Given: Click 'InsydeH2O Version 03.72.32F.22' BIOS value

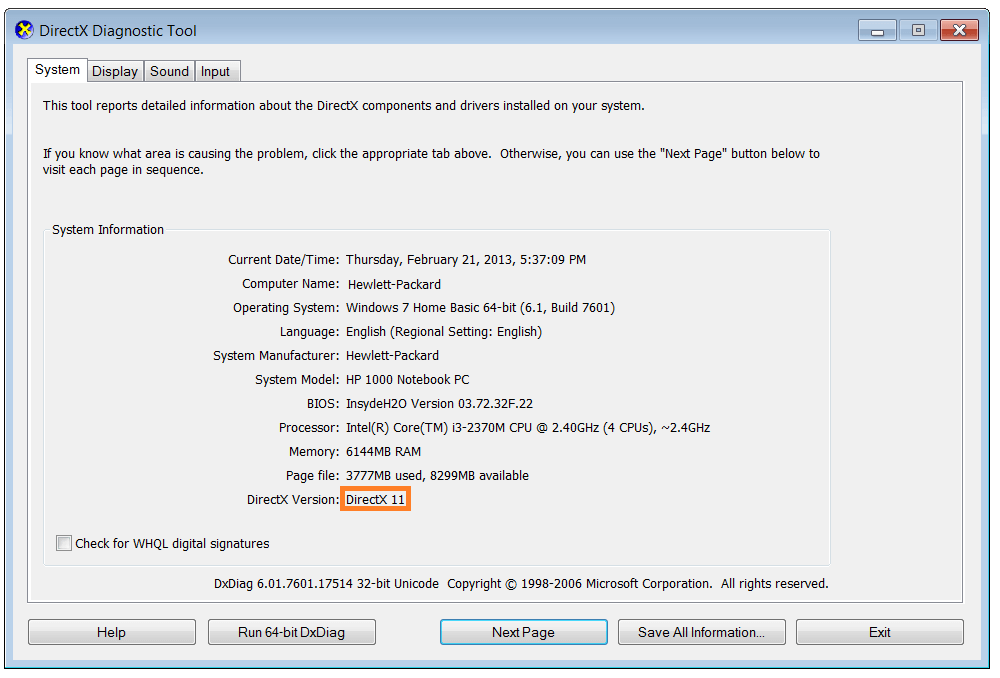Looking at the screenshot, I should (x=439, y=404).
